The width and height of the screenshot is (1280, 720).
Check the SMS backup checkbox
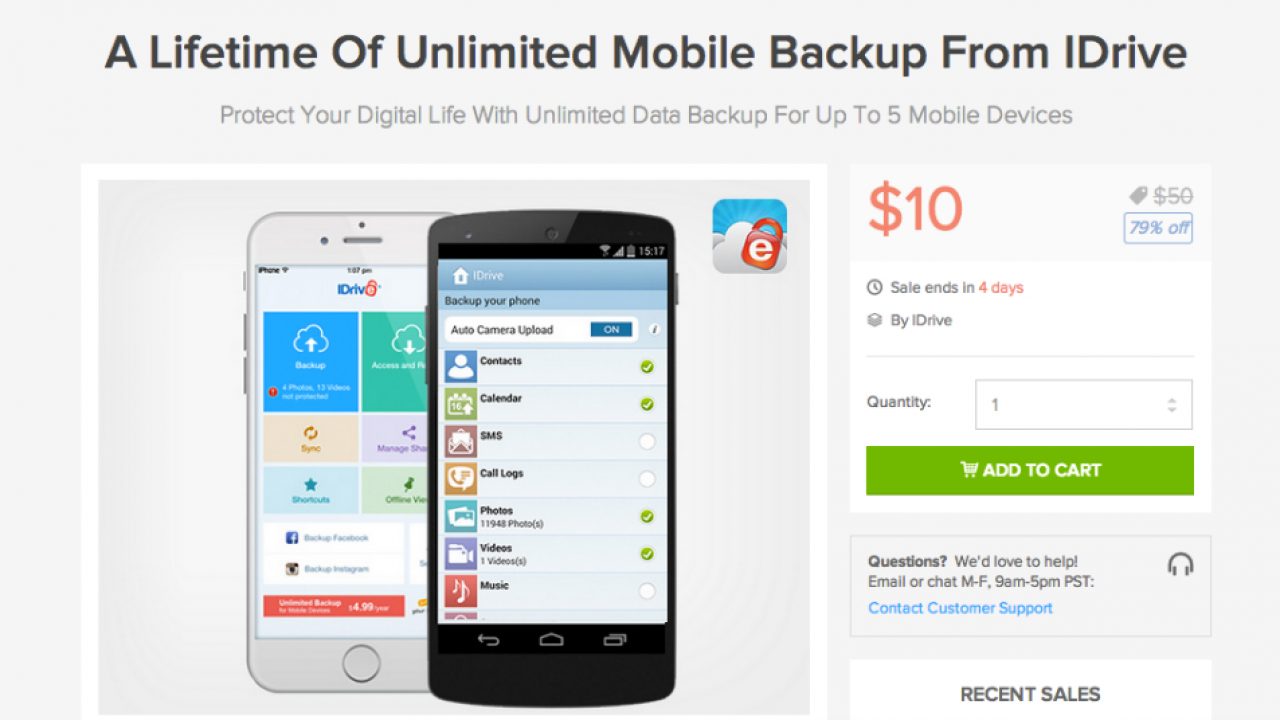[647, 441]
